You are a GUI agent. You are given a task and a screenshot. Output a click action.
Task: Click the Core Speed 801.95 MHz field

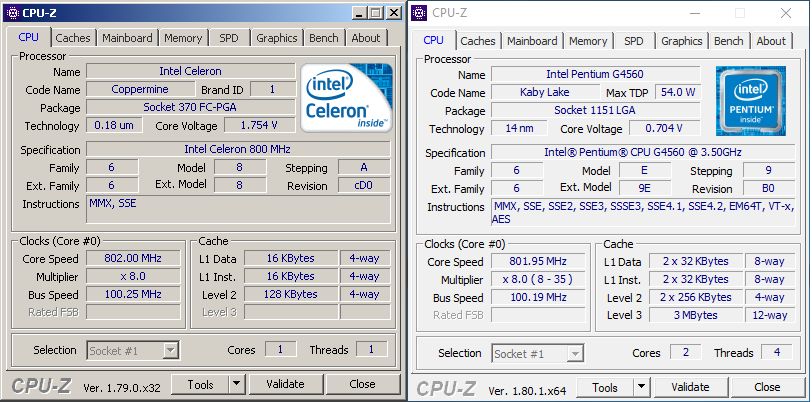click(538, 261)
